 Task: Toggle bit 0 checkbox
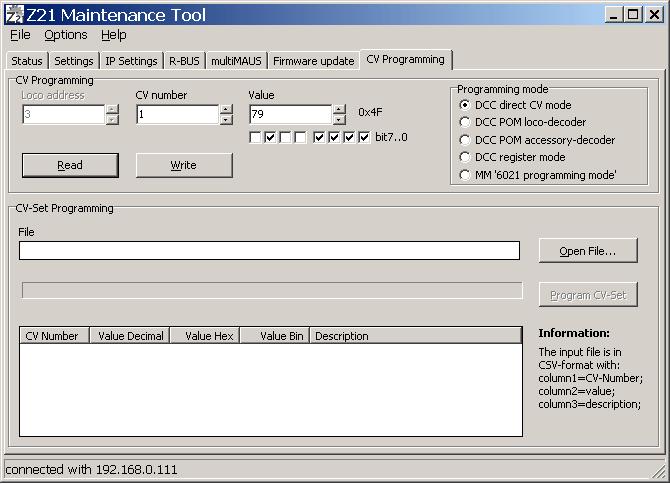coord(364,138)
